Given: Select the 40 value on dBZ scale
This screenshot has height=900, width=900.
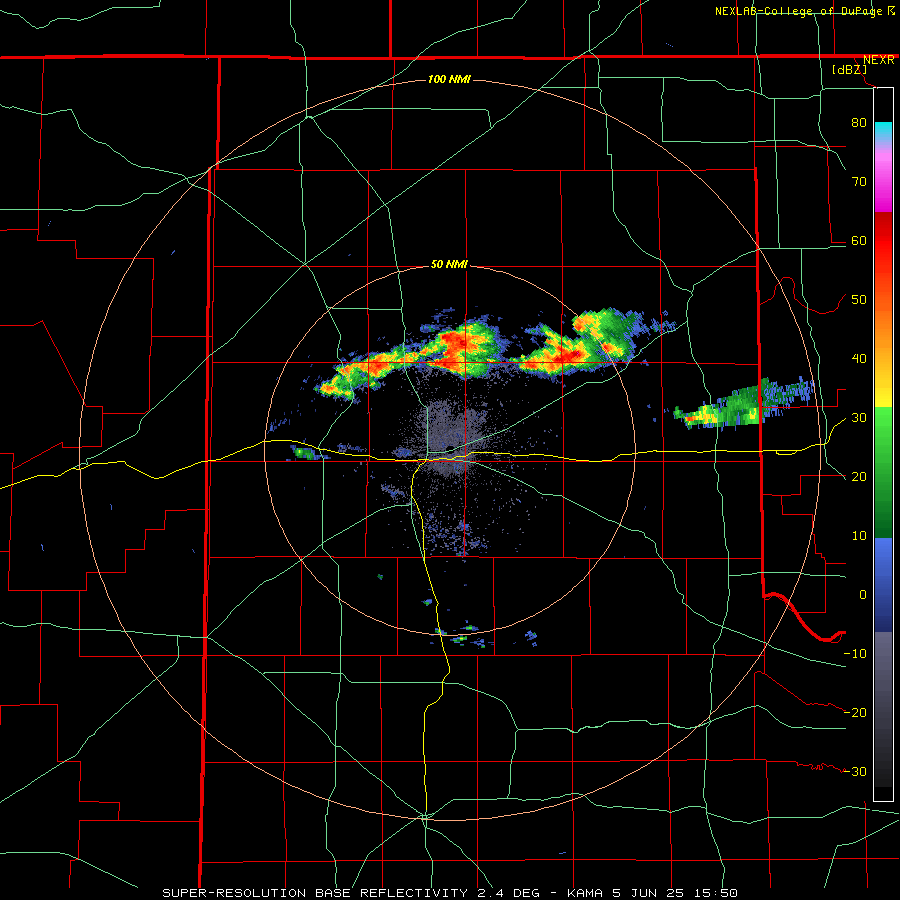Looking at the screenshot, I should click(x=859, y=359).
